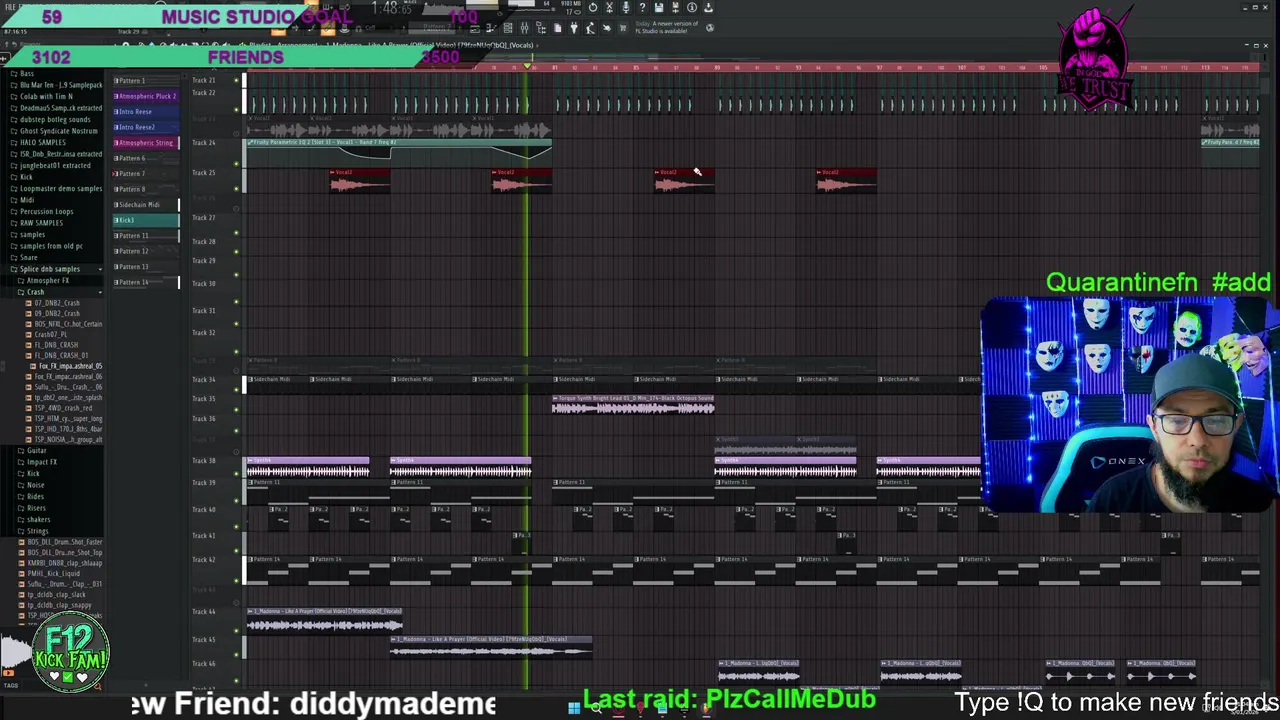Select Kick3 in pattern picker
The image size is (1280, 720).
point(146,220)
